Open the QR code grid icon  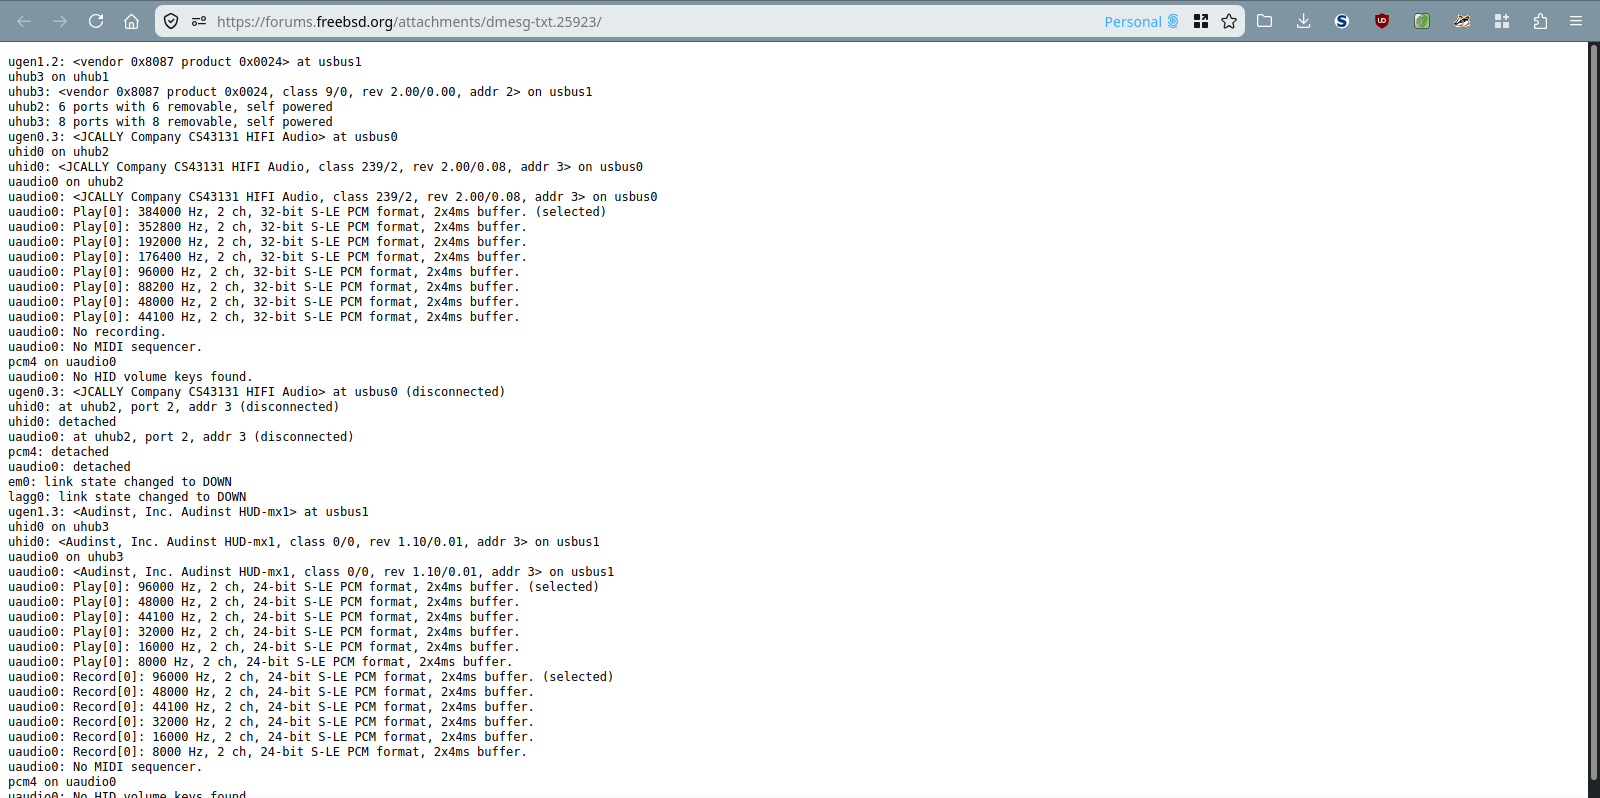[x=1201, y=21]
